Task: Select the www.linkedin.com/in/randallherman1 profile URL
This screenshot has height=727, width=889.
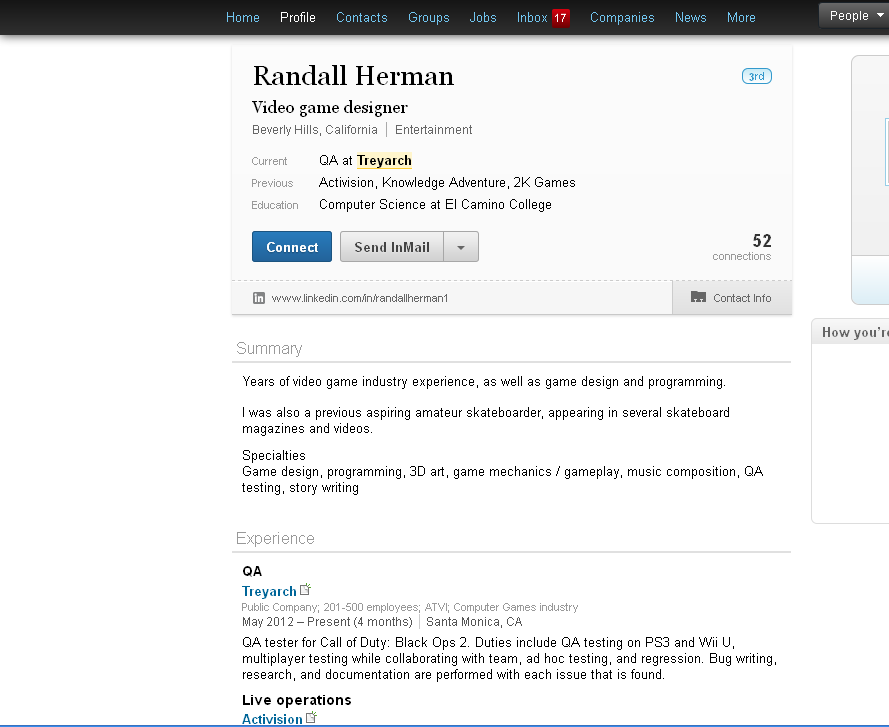Action: pyautogui.click(x=359, y=298)
